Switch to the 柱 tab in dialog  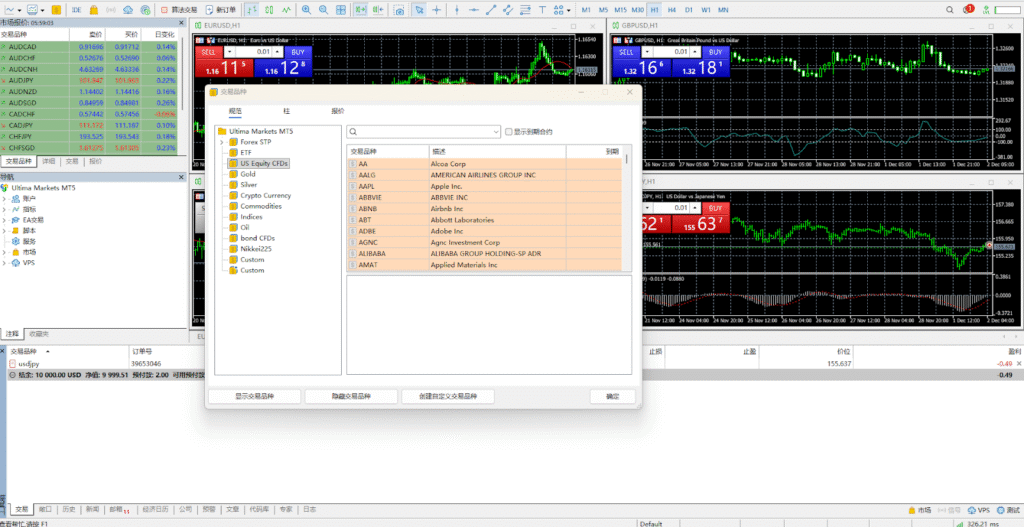(286, 110)
